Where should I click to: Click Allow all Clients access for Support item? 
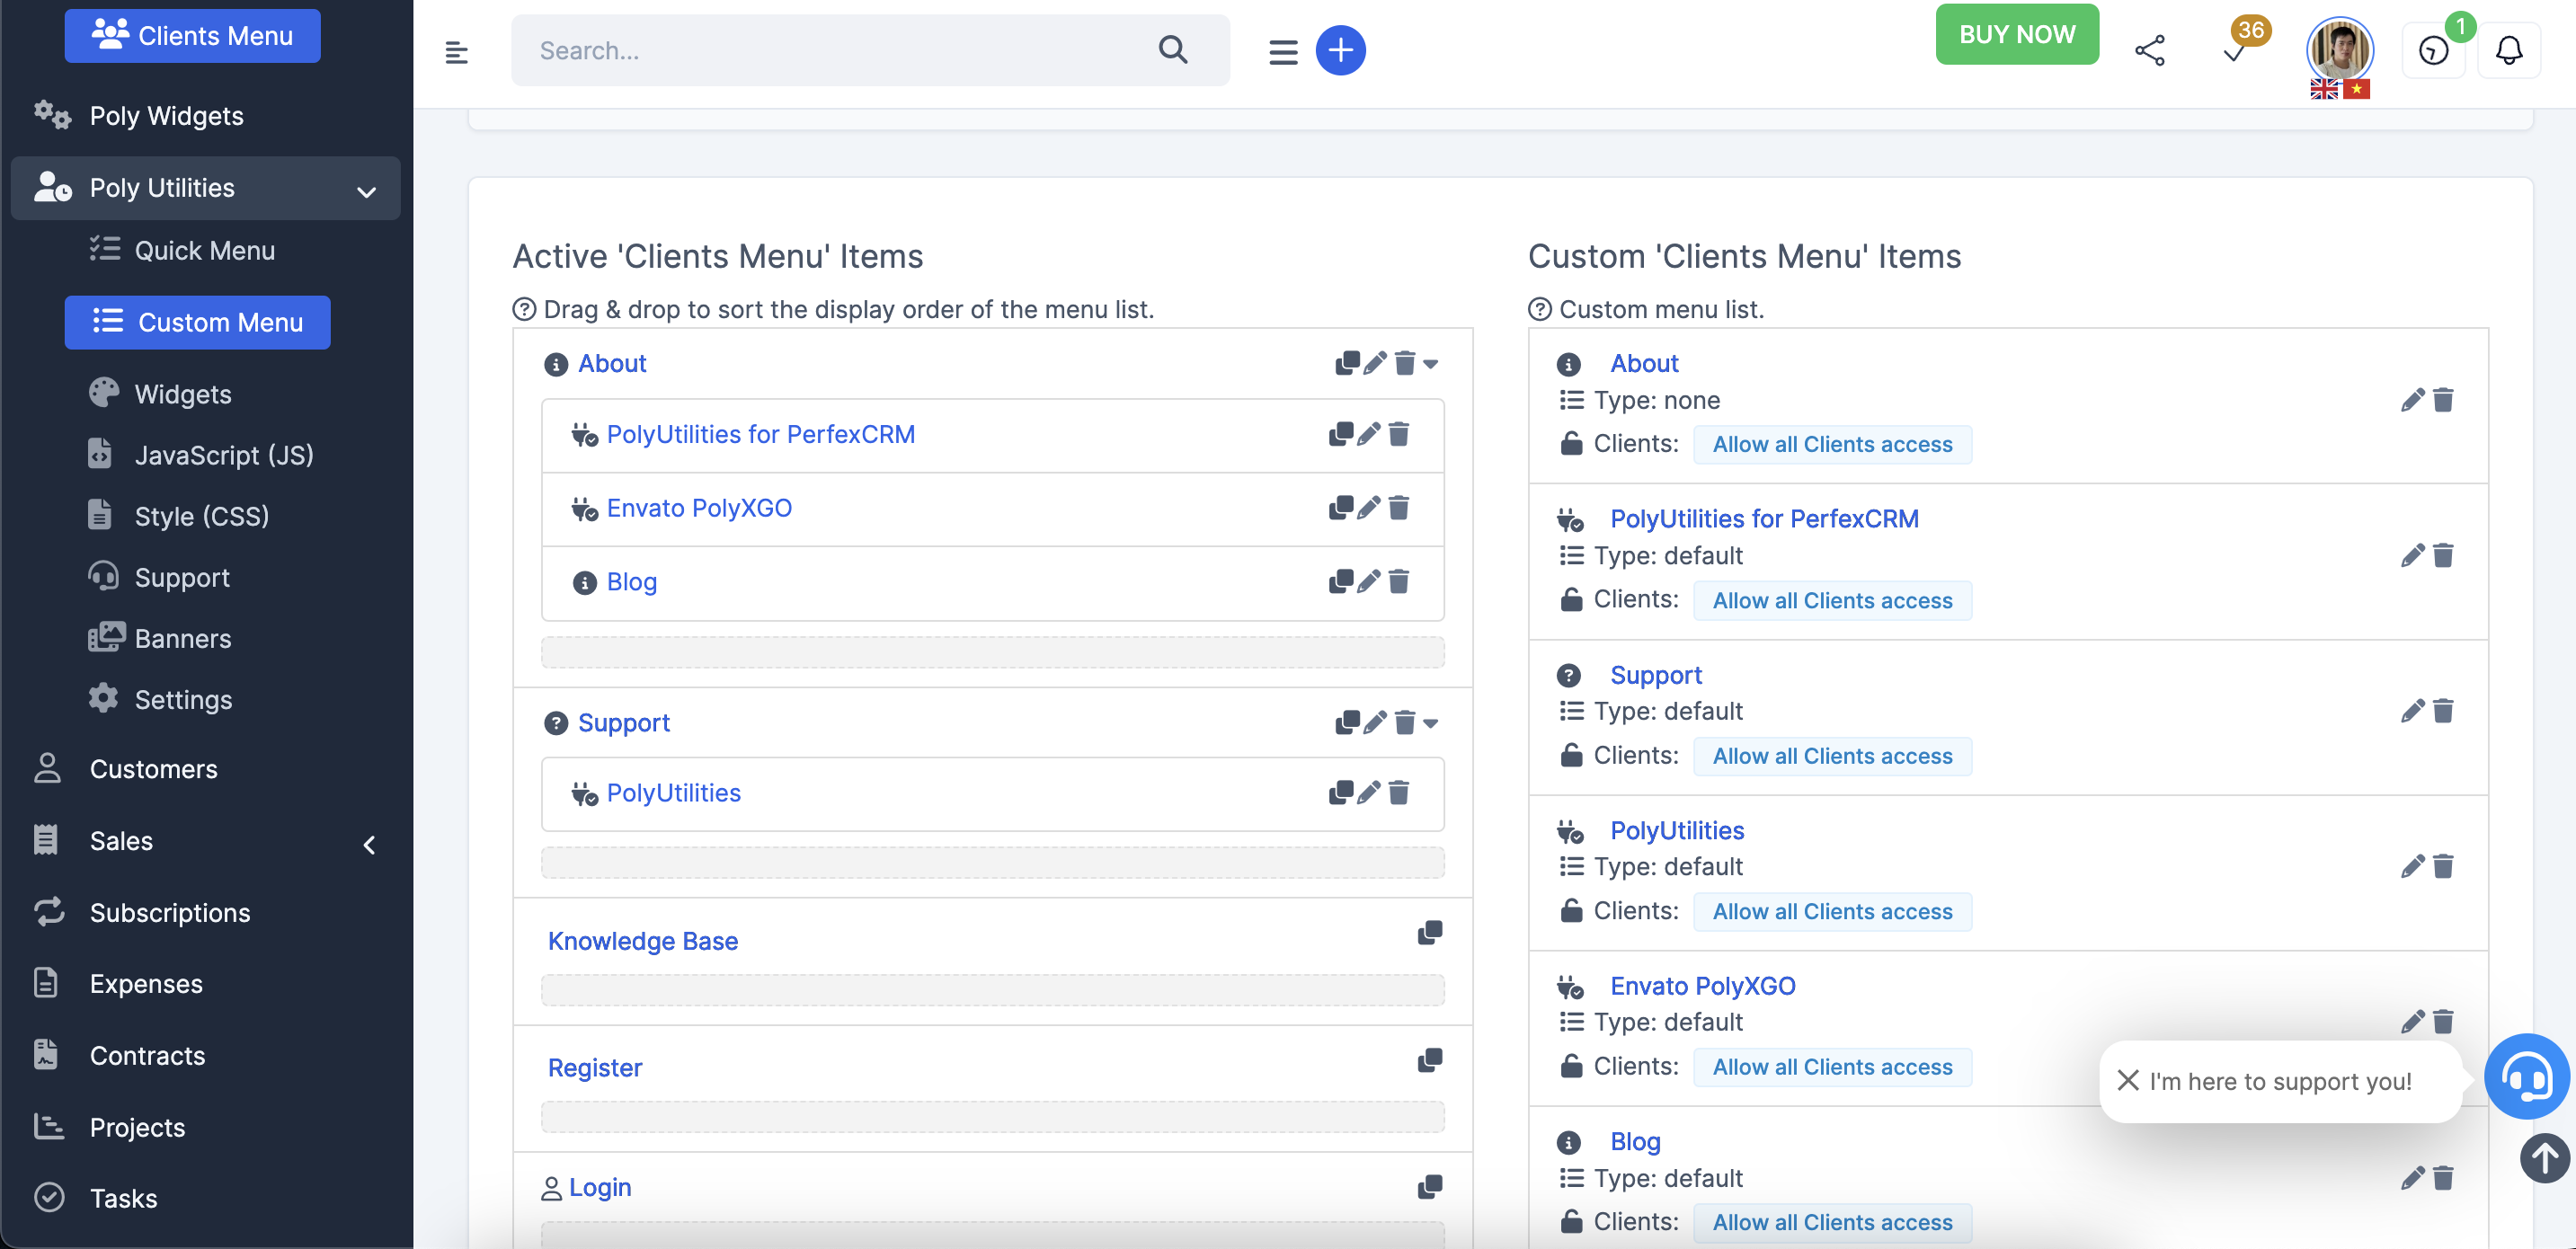pos(1832,756)
